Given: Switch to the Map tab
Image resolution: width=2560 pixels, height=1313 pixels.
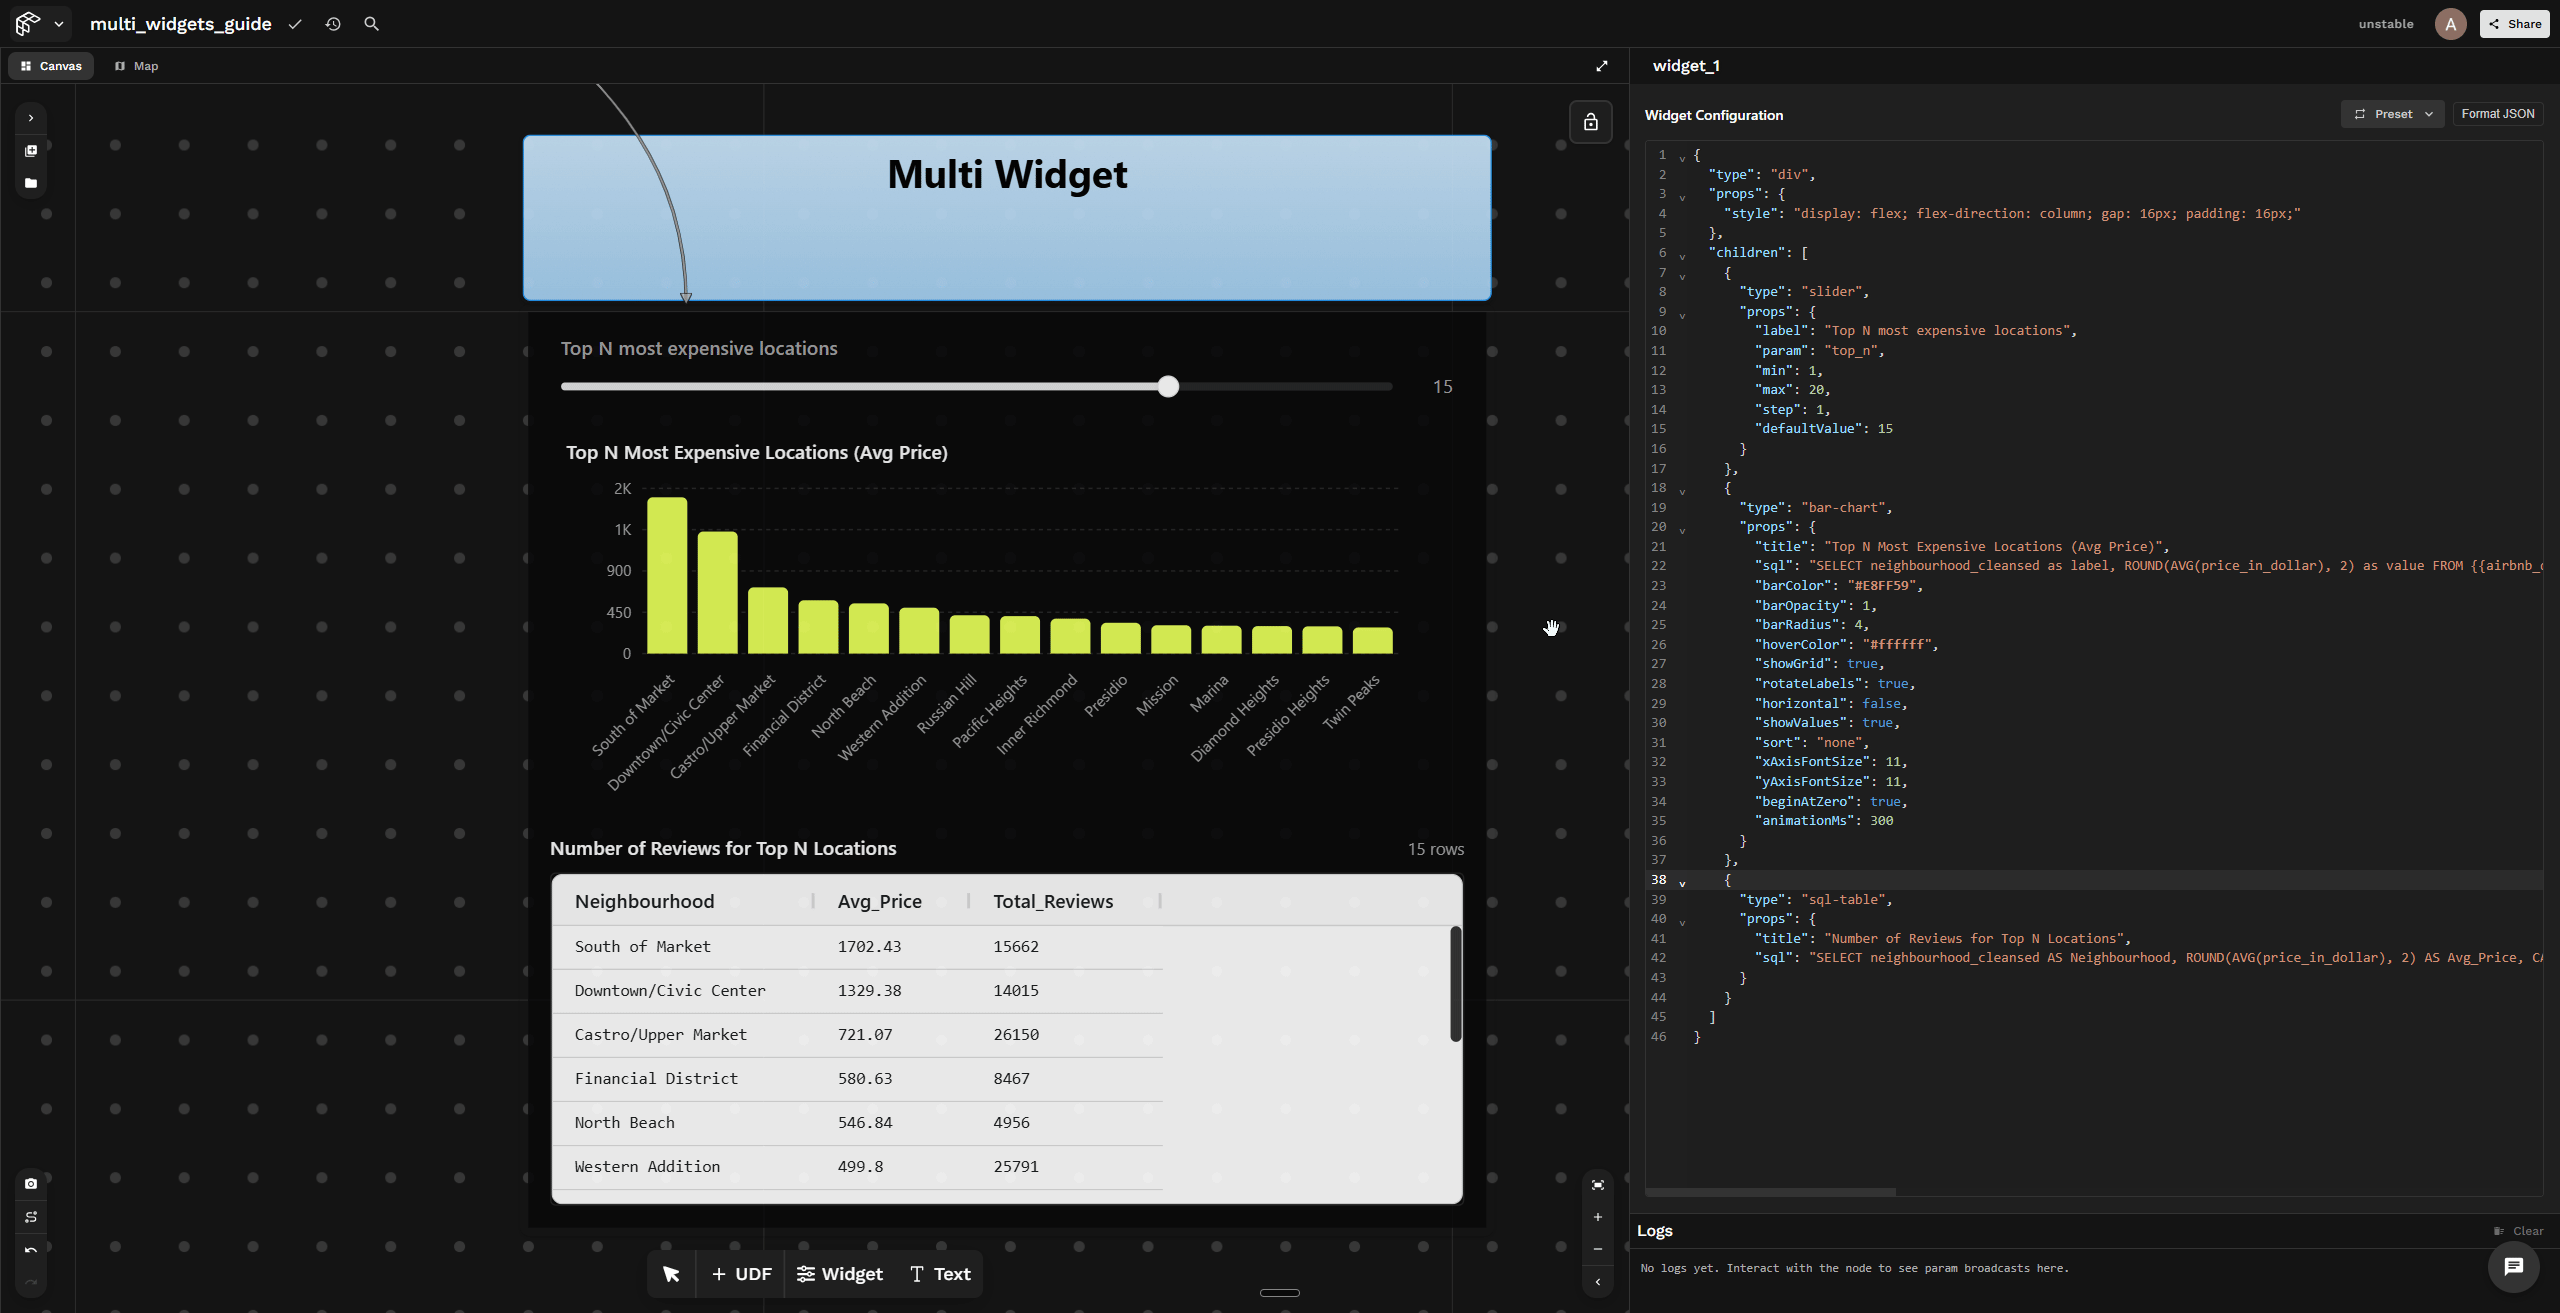Looking at the screenshot, I should [x=136, y=66].
